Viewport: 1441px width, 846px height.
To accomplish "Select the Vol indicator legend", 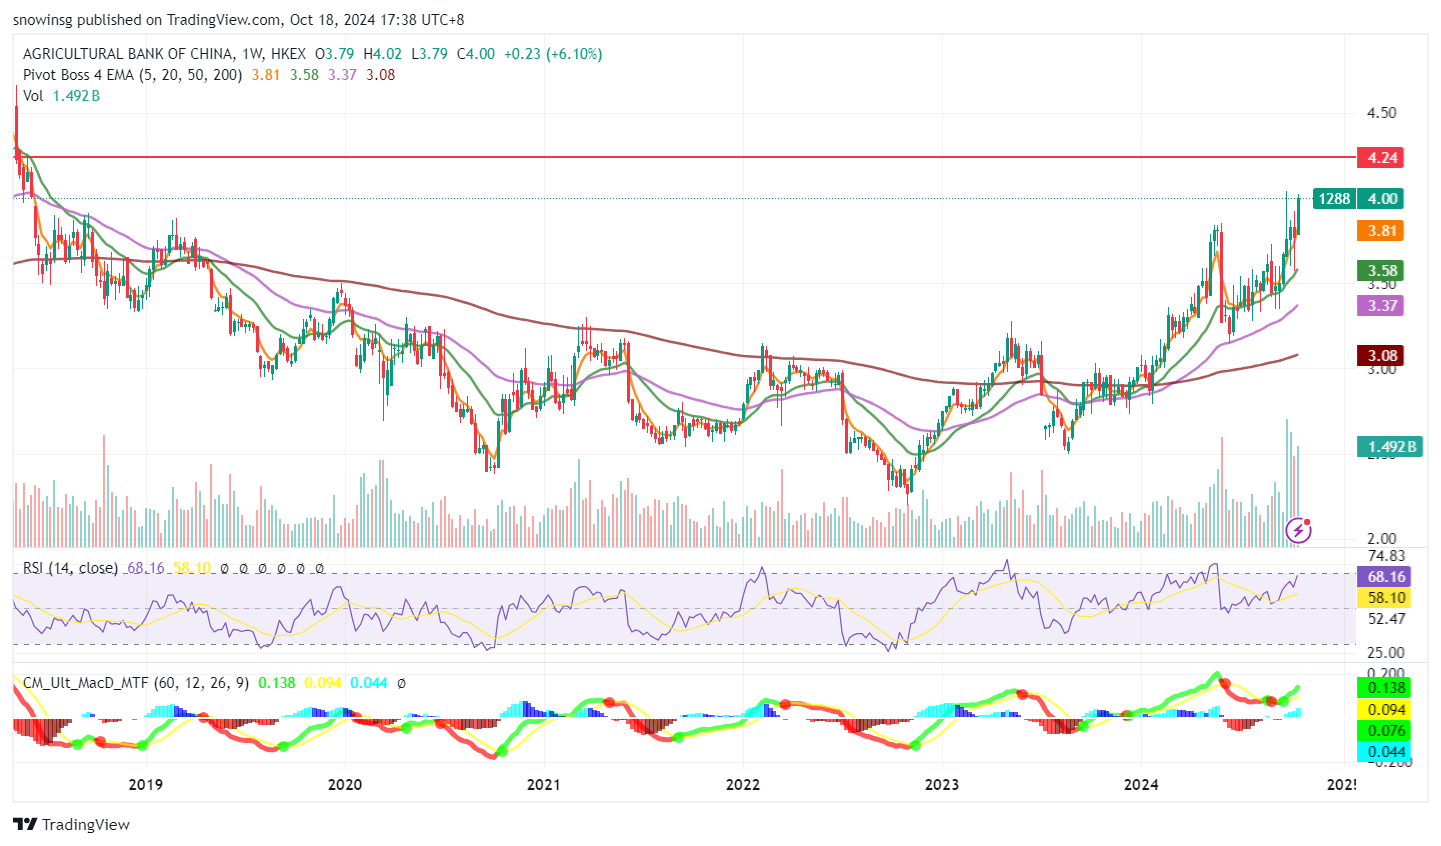I will click(x=33, y=96).
